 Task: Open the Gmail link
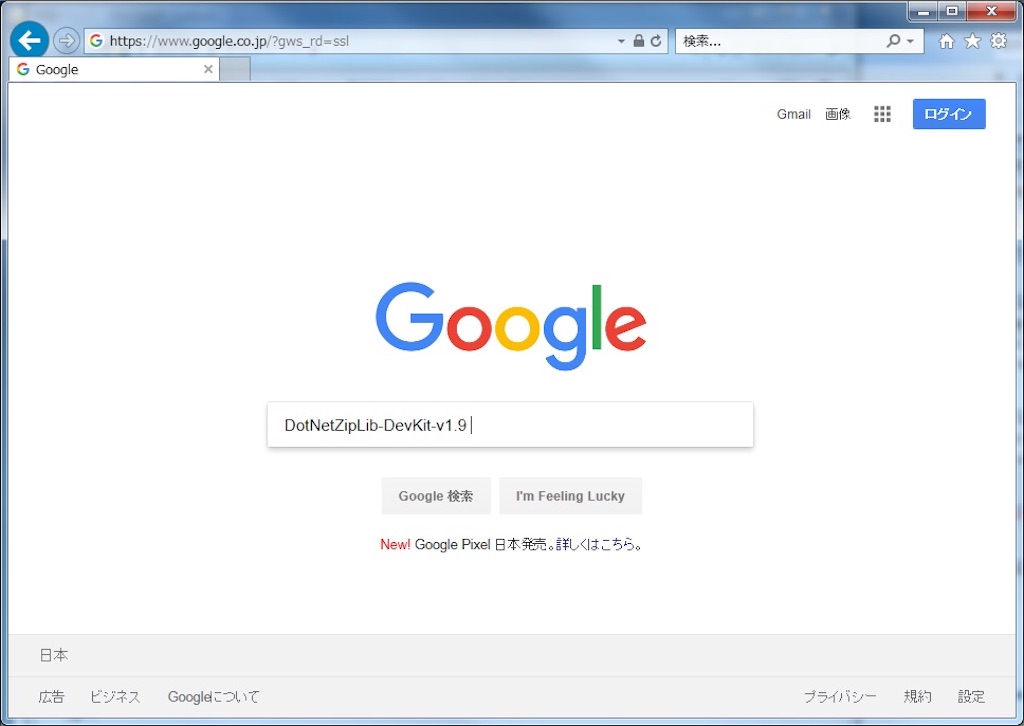tap(793, 114)
